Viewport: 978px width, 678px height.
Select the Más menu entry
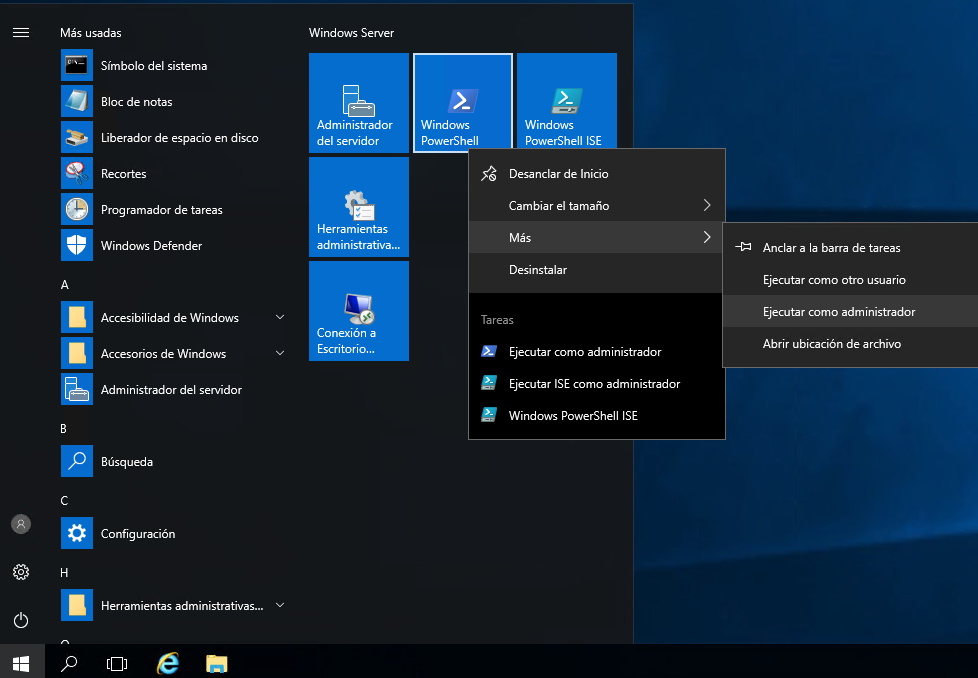(x=597, y=238)
